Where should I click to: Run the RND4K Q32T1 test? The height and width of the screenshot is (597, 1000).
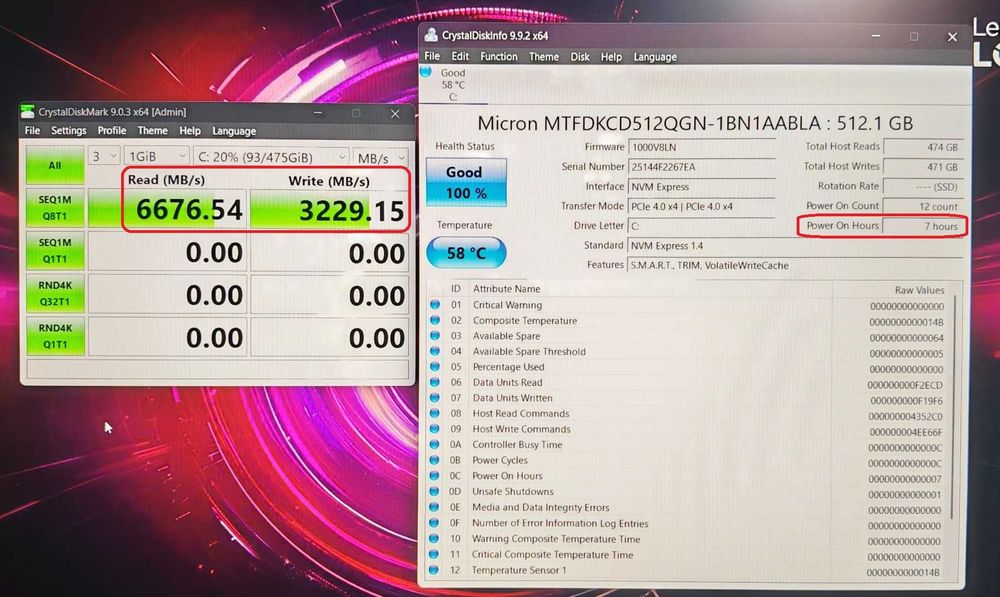click(55, 293)
